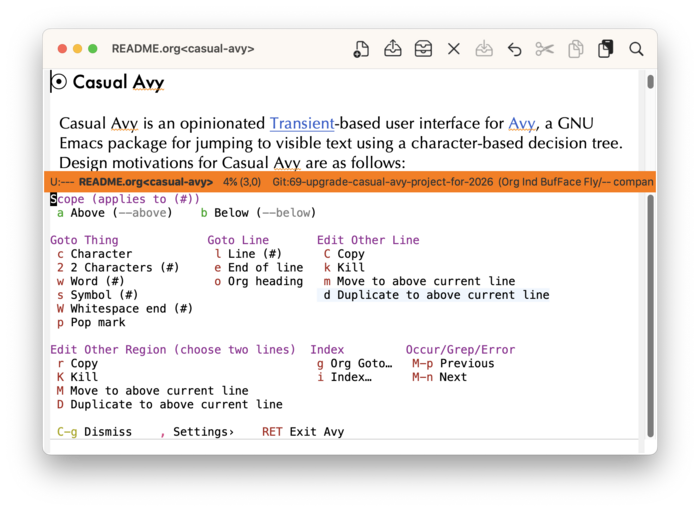Screen dimensions: 700x511
Task: Click the Goto Thing section heading
Action: 84,240
